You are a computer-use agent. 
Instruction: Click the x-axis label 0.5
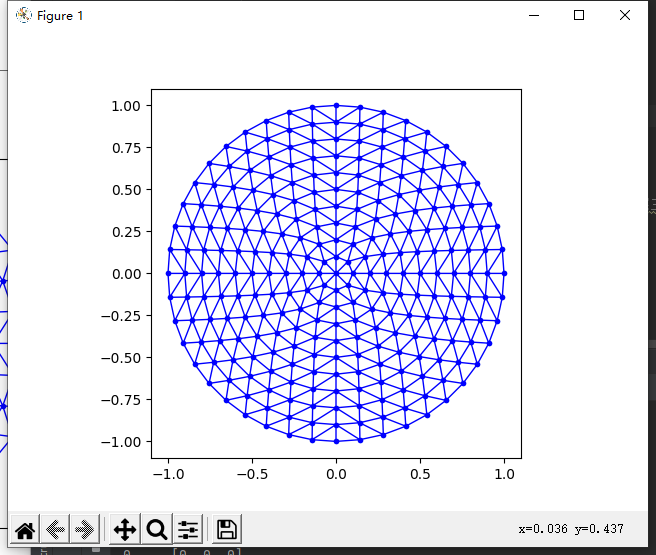point(420,474)
